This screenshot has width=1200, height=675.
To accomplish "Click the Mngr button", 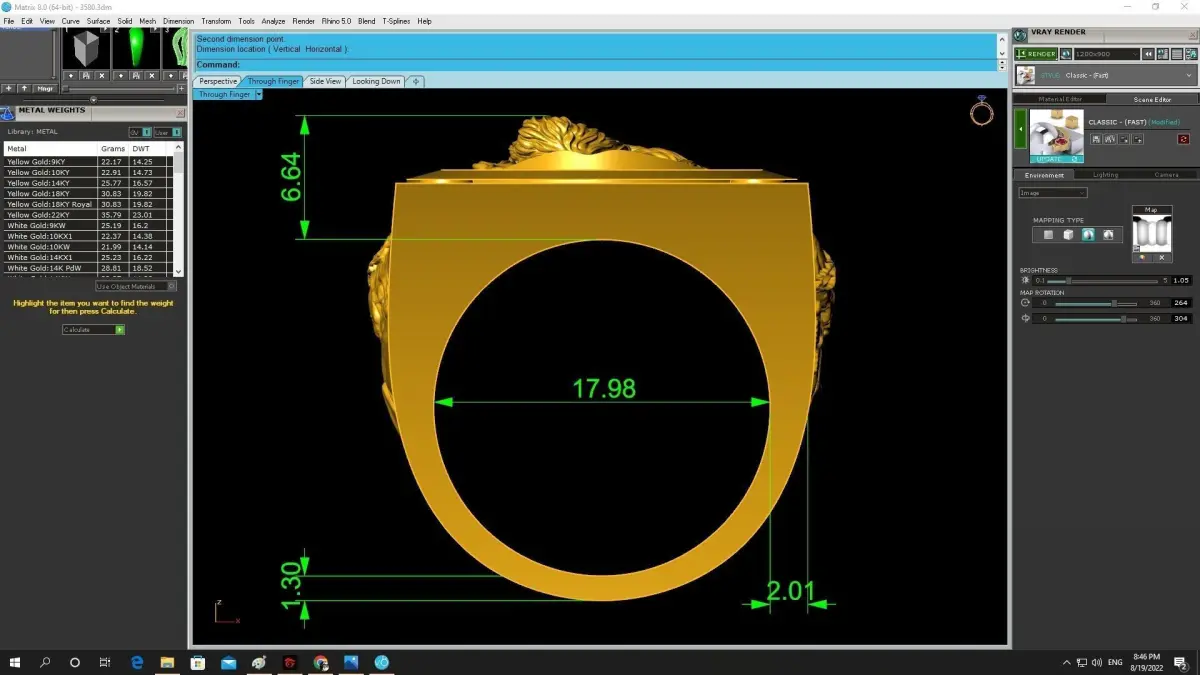I will tap(45, 89).
